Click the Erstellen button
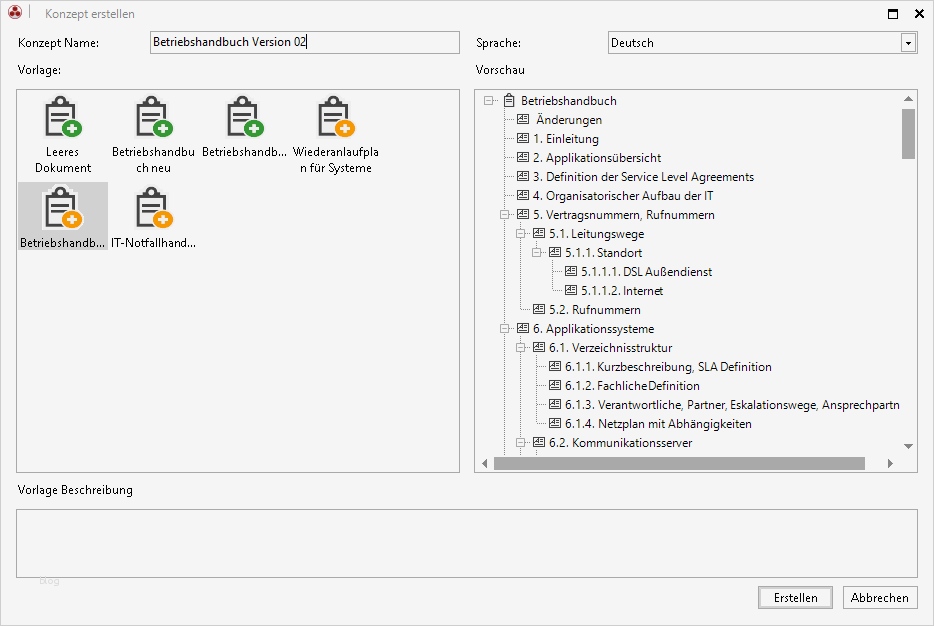The height and width of the screenshot is (626, 934). [795, 597]
